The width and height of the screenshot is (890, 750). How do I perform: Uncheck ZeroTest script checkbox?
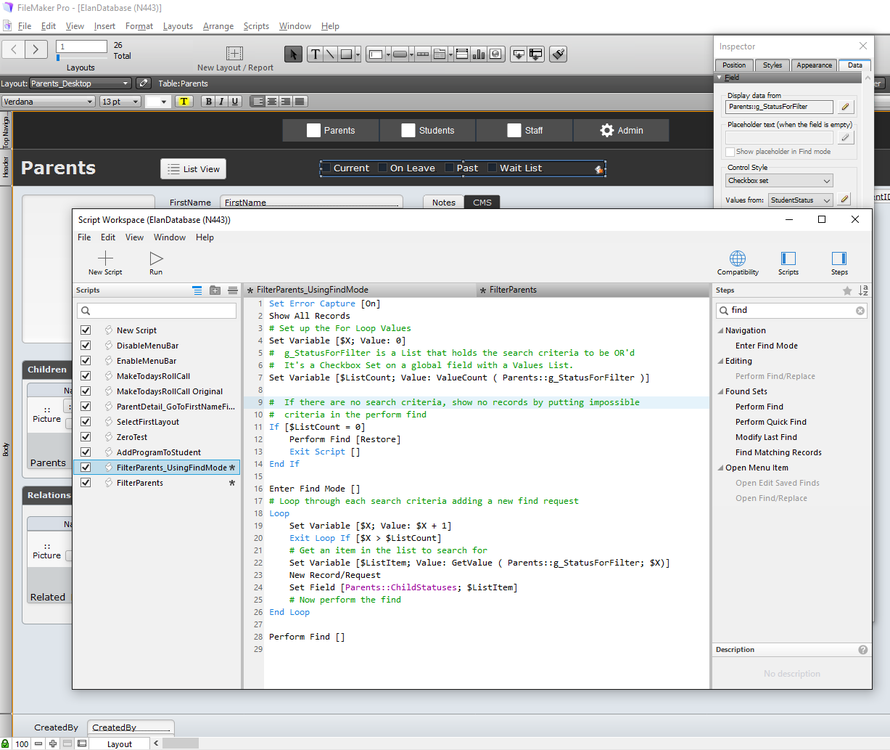(86, 437)
